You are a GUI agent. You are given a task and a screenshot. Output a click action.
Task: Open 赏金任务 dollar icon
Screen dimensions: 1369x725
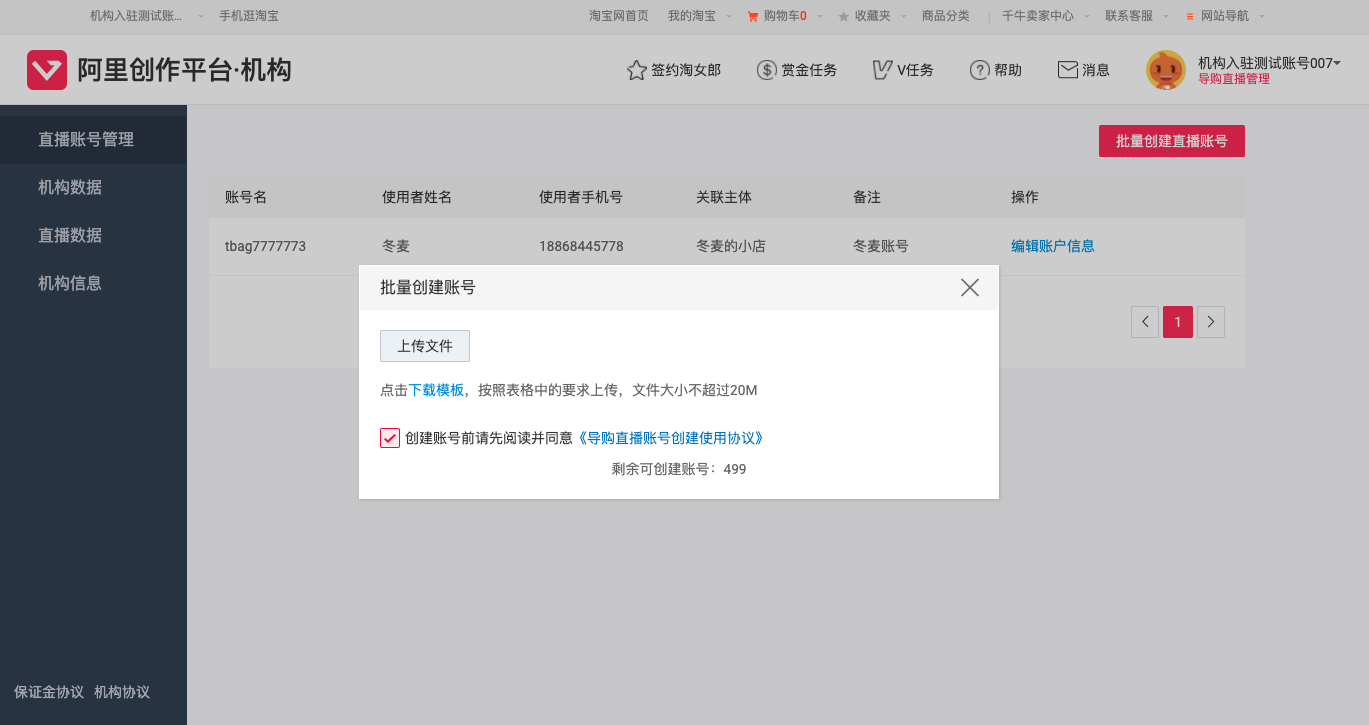coord(766,70)
